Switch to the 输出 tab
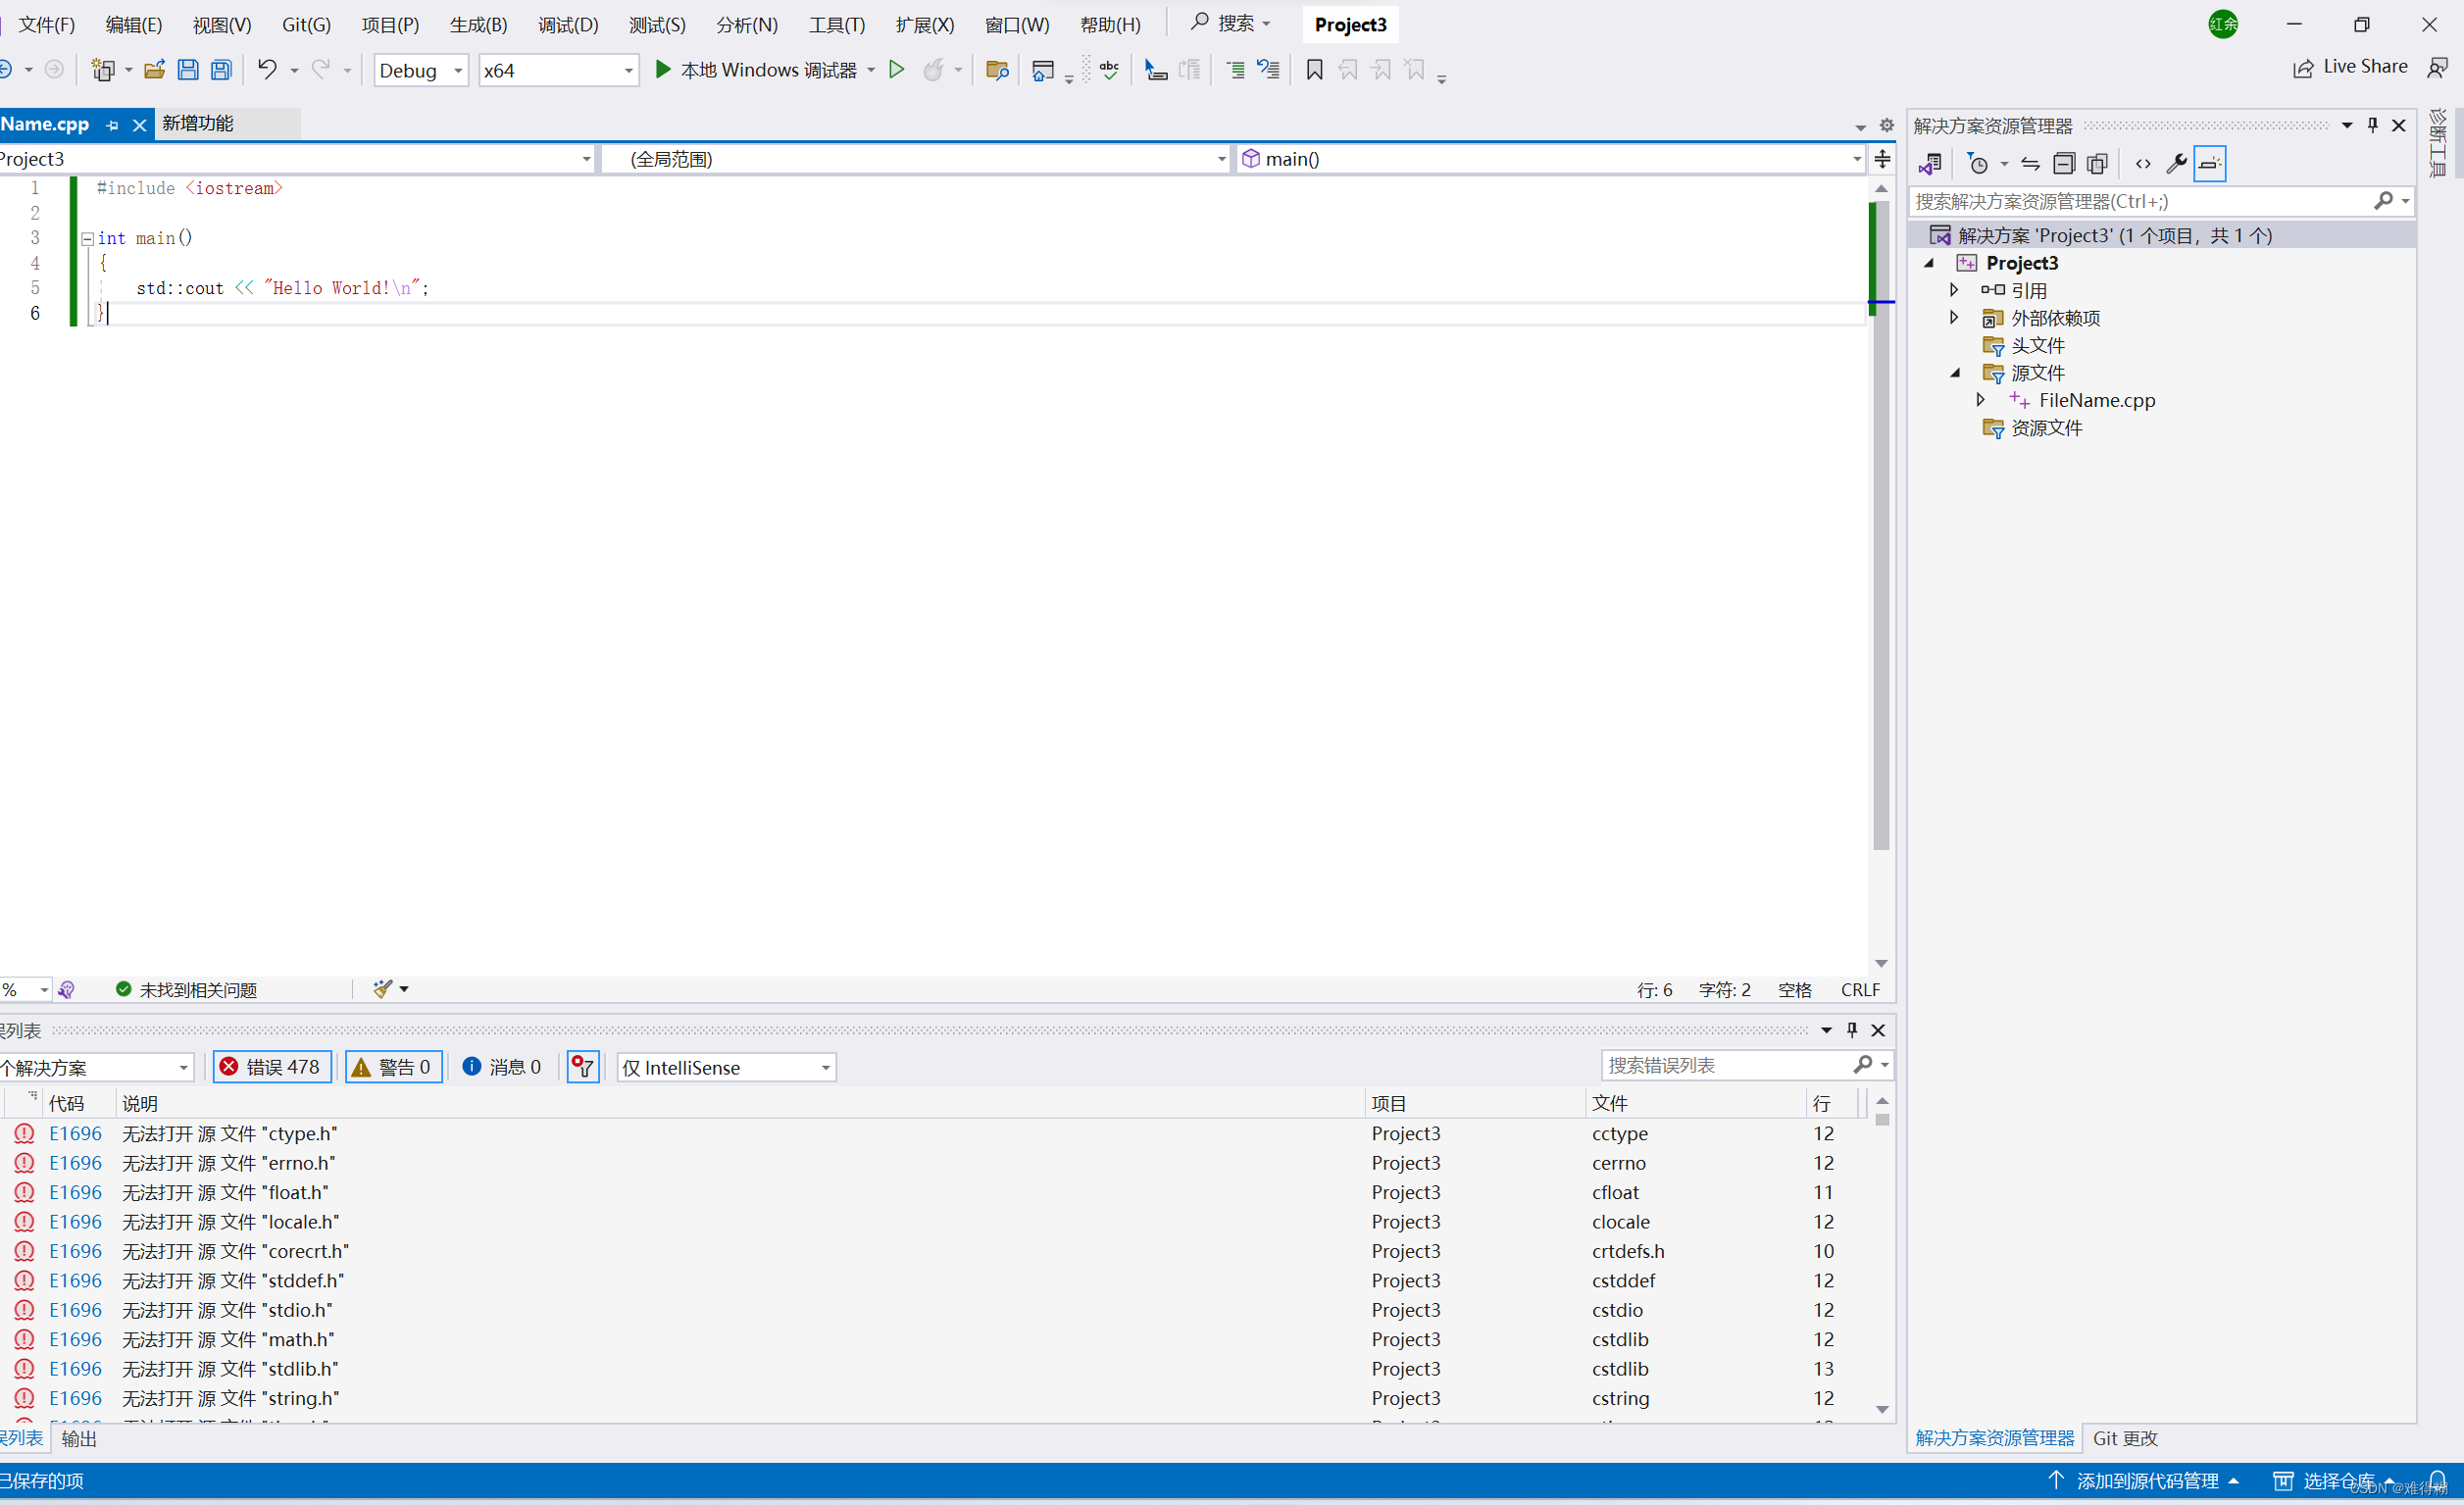 tap(79, 1438)
